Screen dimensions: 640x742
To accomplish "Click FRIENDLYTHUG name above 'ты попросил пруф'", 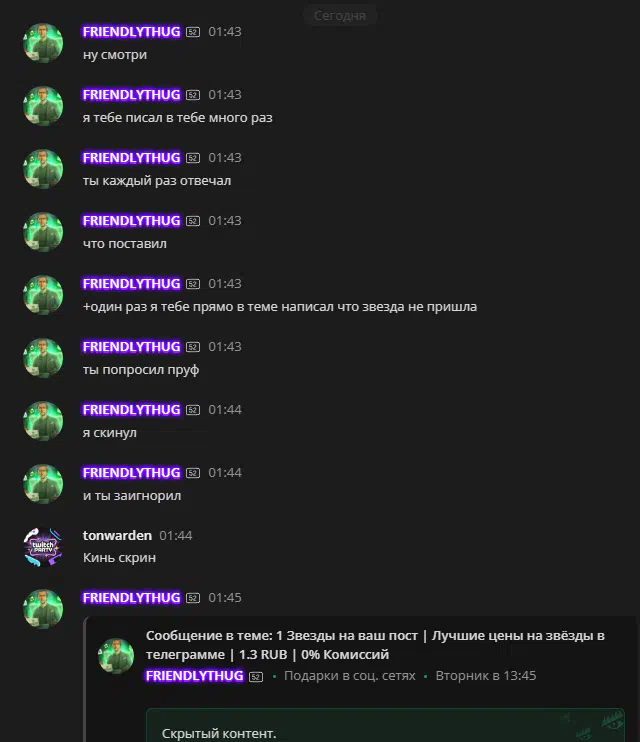I will pyautogui.click(x=132, y=347).
